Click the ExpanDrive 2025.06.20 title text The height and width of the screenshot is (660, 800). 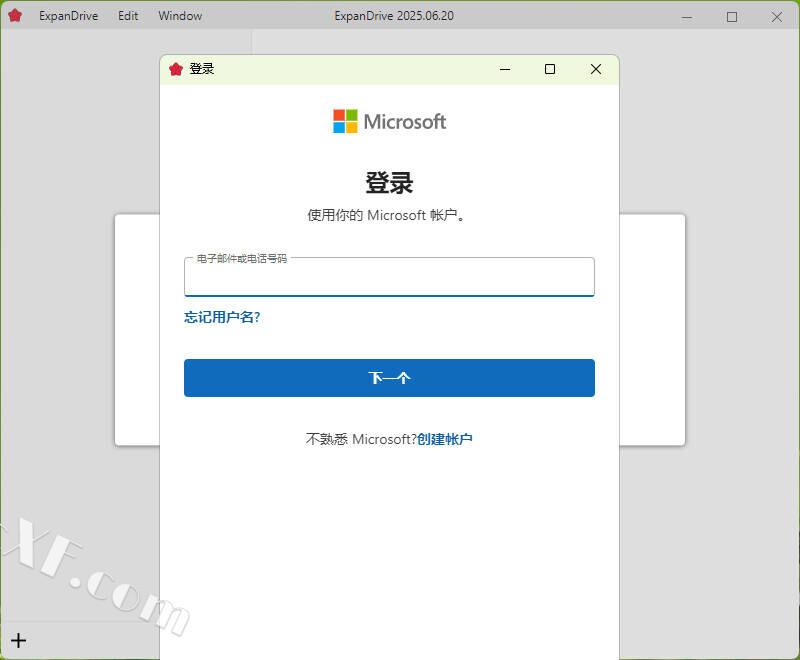[394, 16]
